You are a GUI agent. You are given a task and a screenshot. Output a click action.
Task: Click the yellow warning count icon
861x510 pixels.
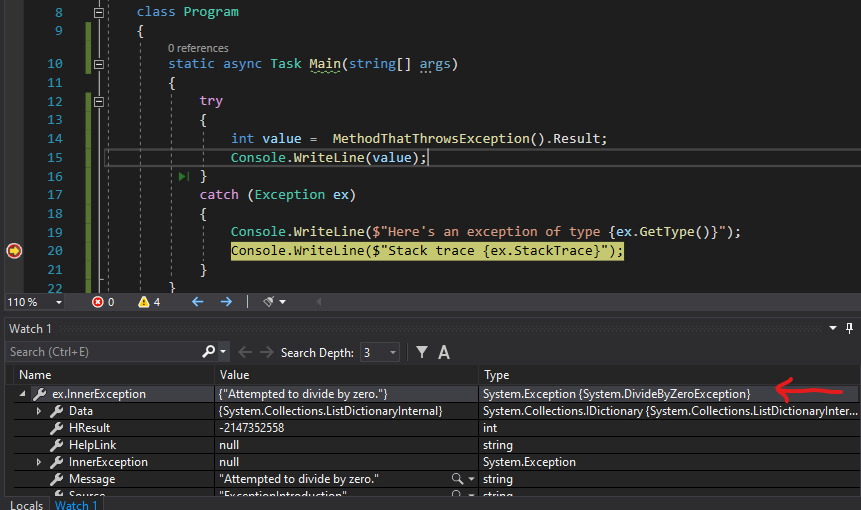(144, 302)
